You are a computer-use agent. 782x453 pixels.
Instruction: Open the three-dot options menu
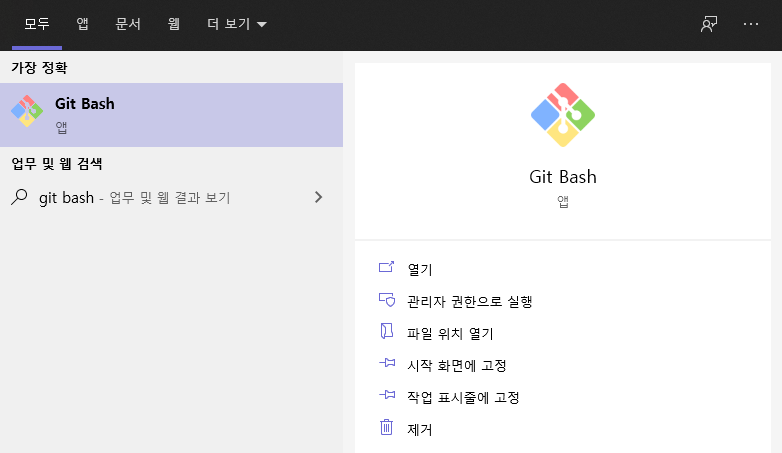751,24
